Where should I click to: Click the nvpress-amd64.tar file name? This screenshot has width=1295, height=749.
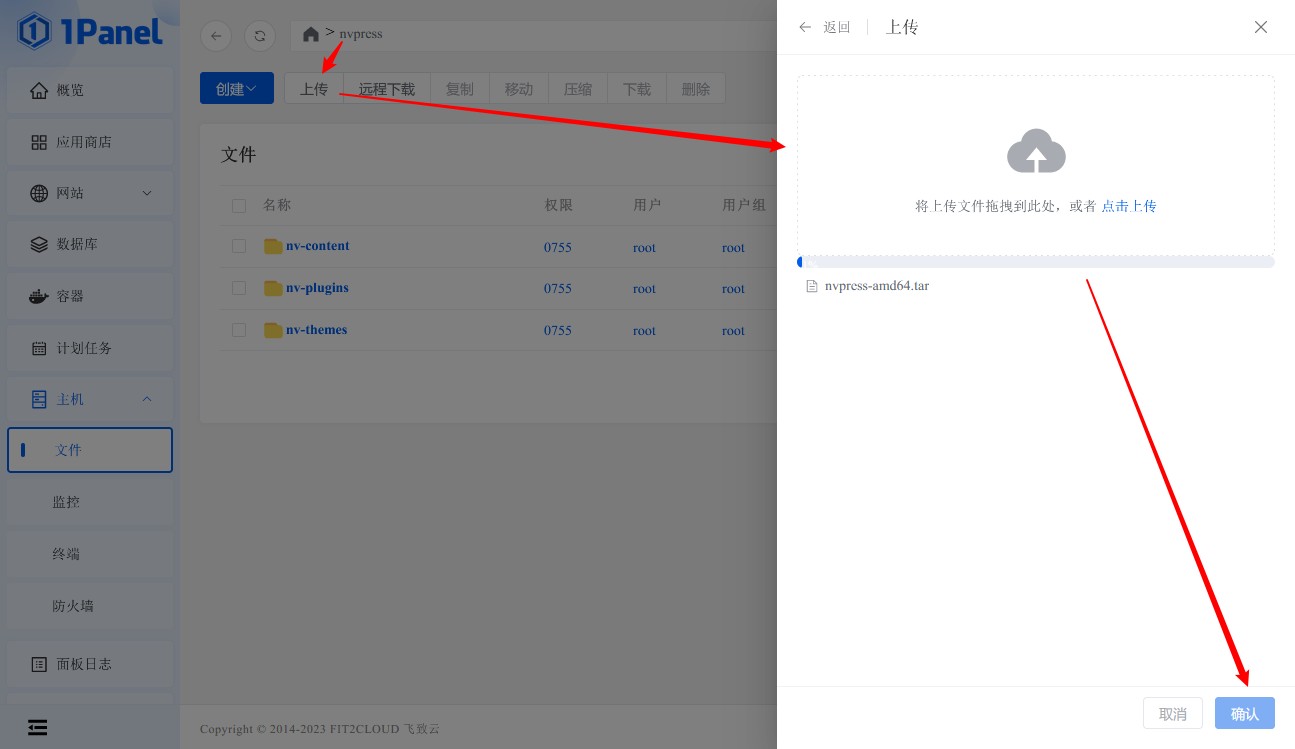click(877, 286)
